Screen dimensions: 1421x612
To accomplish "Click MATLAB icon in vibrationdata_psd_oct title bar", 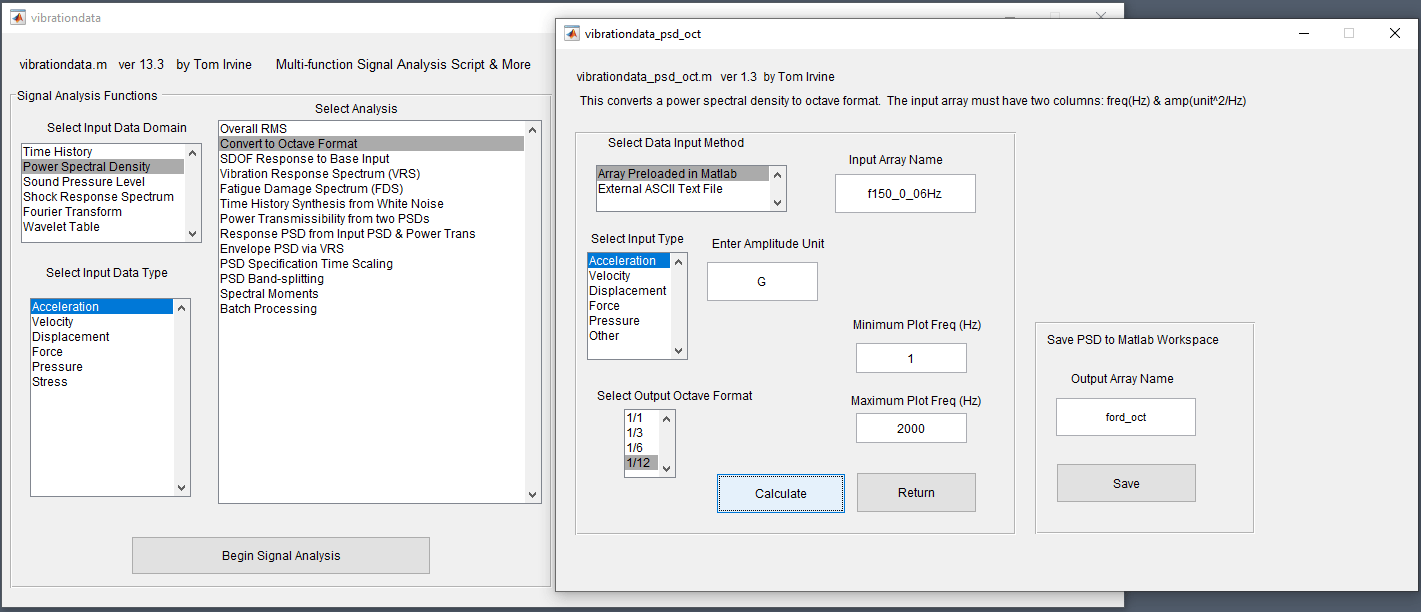I will point(572,33).
